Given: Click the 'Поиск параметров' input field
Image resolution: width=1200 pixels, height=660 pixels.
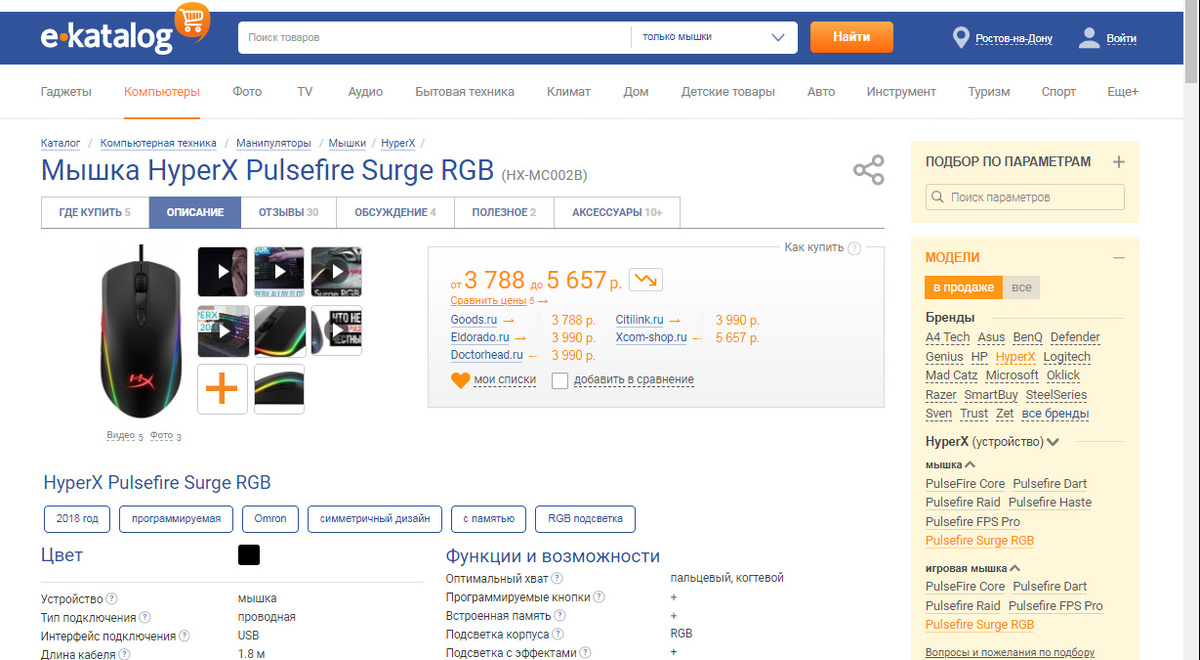Looking at the screenshot, I should (x=1025, y=197).
